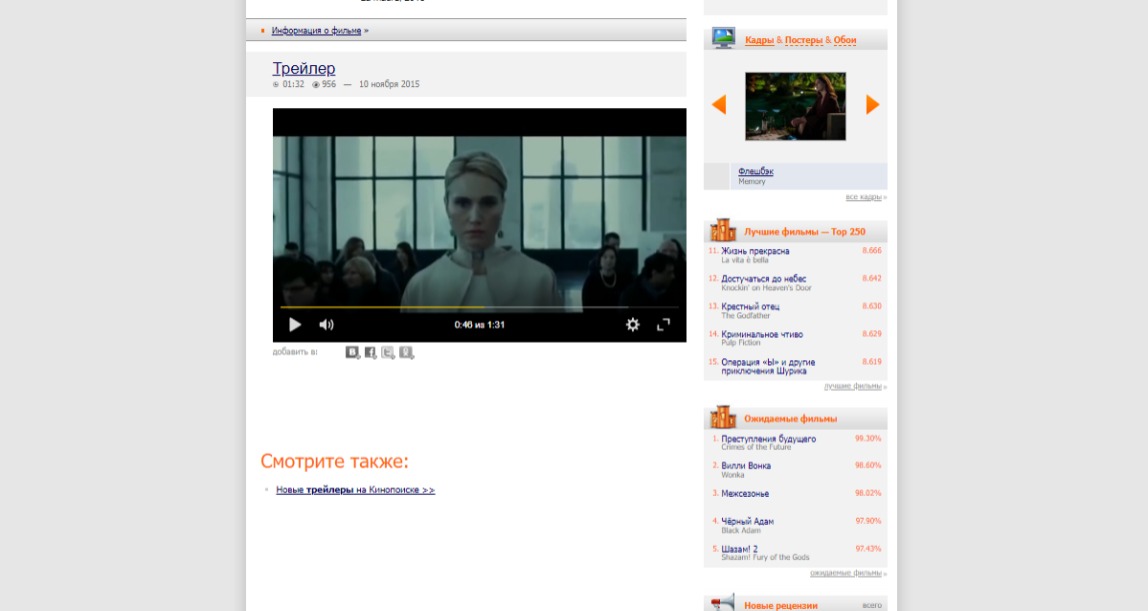Show previous film still with left arrow
Screen dimensions: 1148x611
719,105
